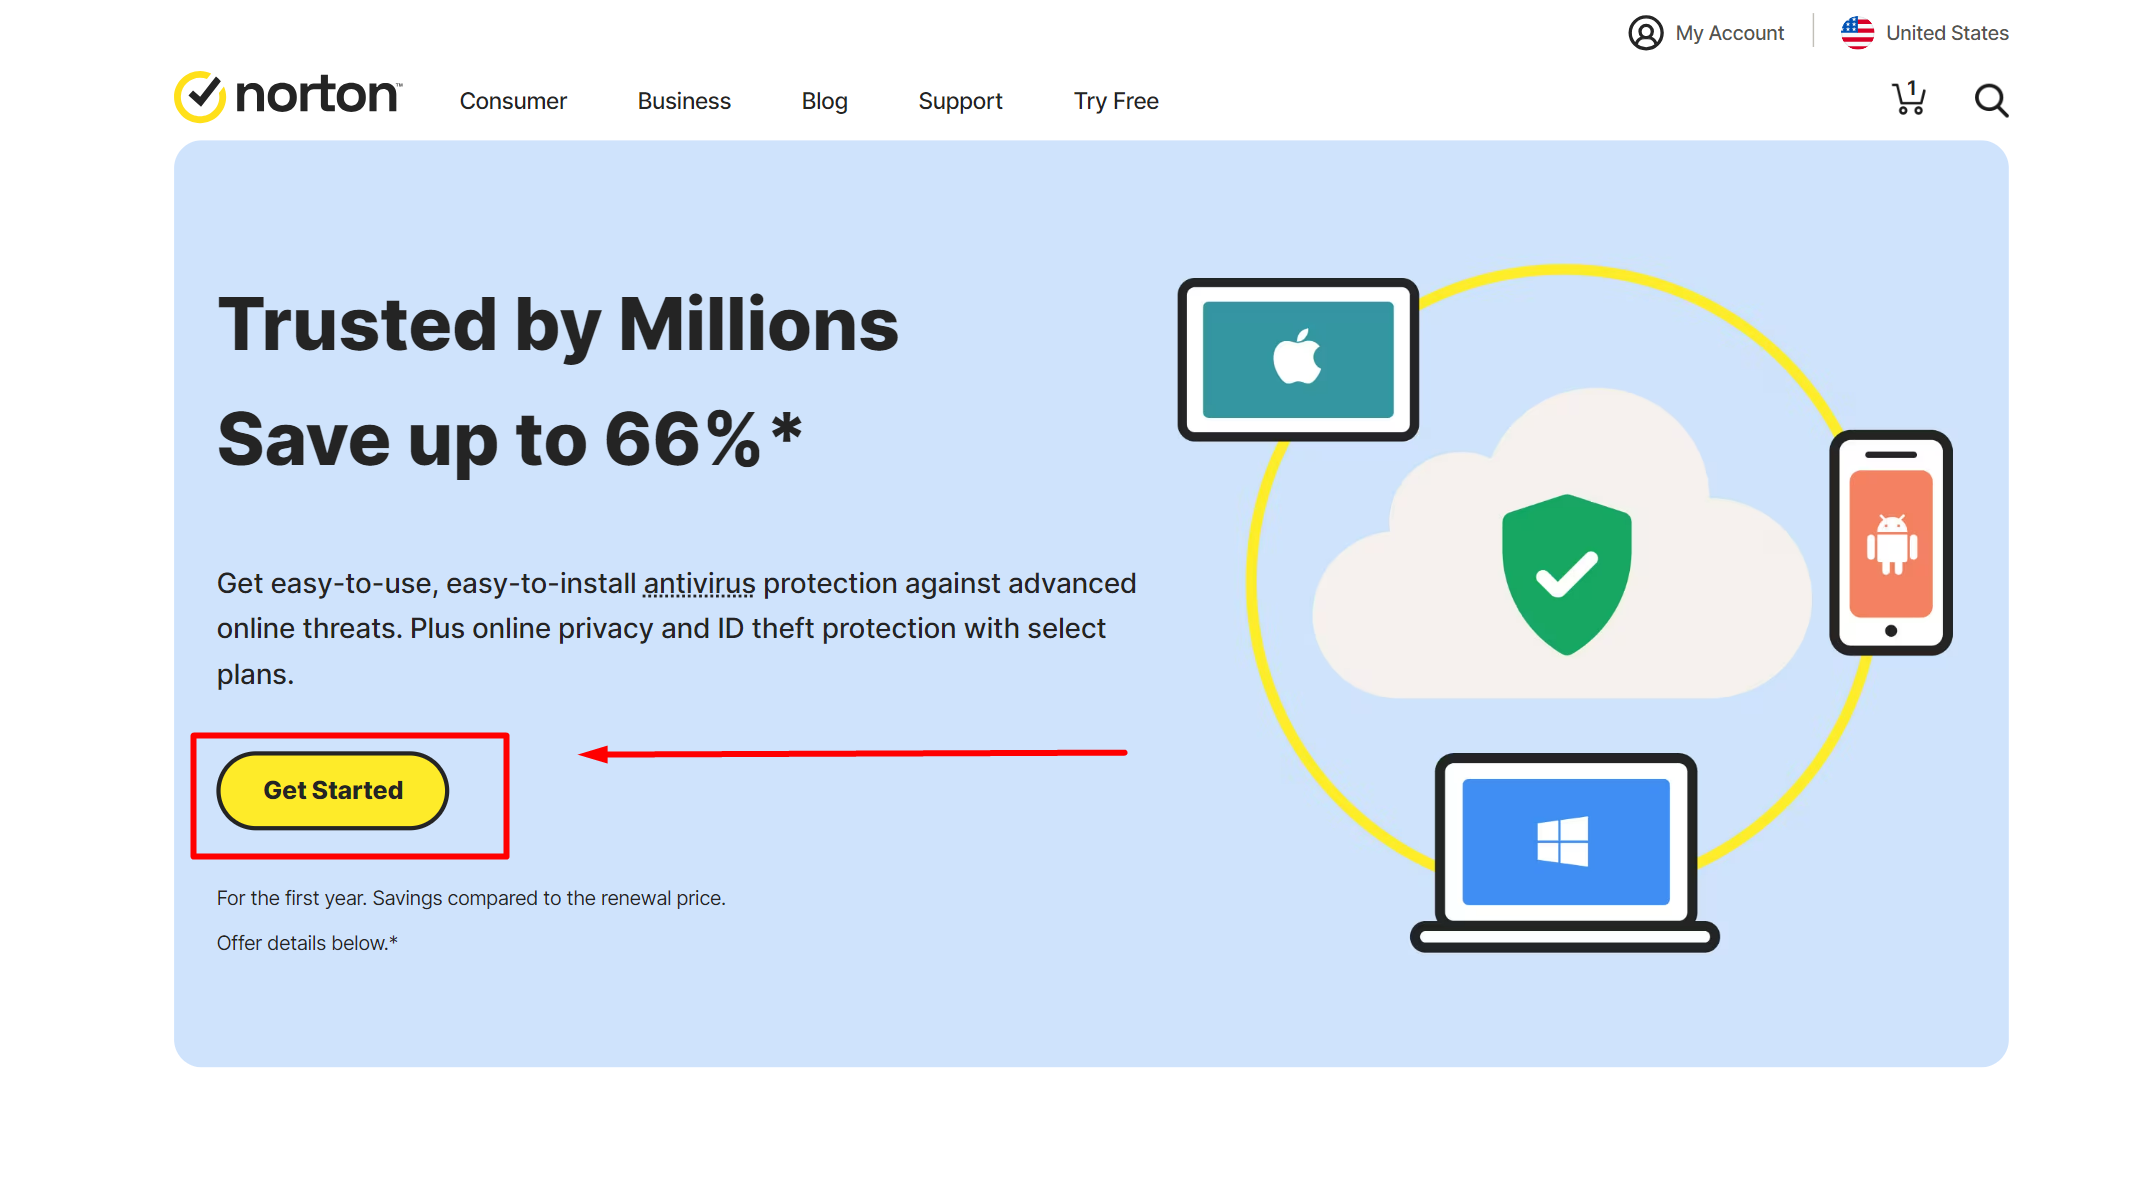Click the underlined antivirus link
The width and height of the screenshot is (2147, 1181).
click(x=699, y=583)
